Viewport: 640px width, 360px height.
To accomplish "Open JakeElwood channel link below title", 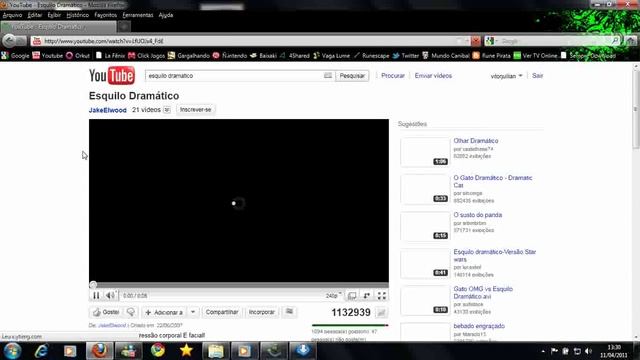I will (108, 110).
